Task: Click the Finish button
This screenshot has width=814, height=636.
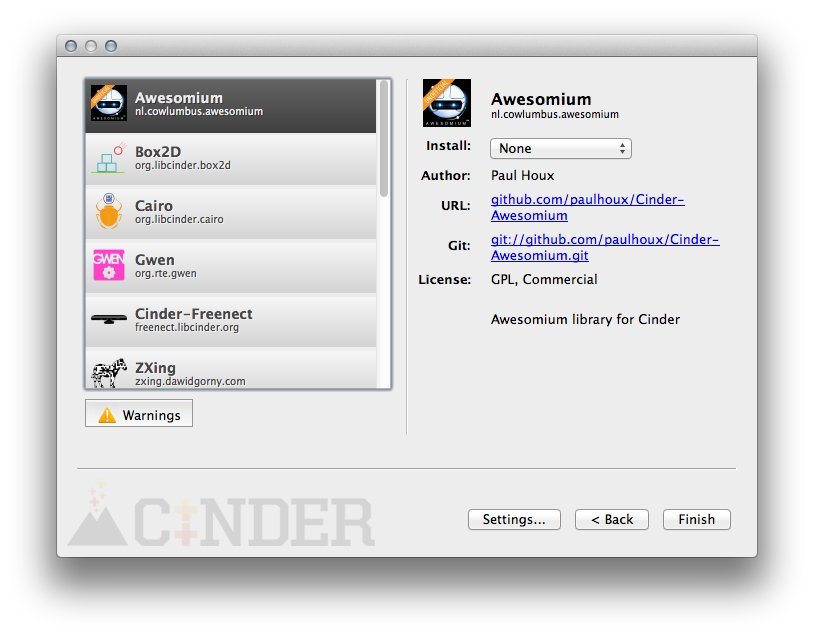Action: click(x=697, y=519)
